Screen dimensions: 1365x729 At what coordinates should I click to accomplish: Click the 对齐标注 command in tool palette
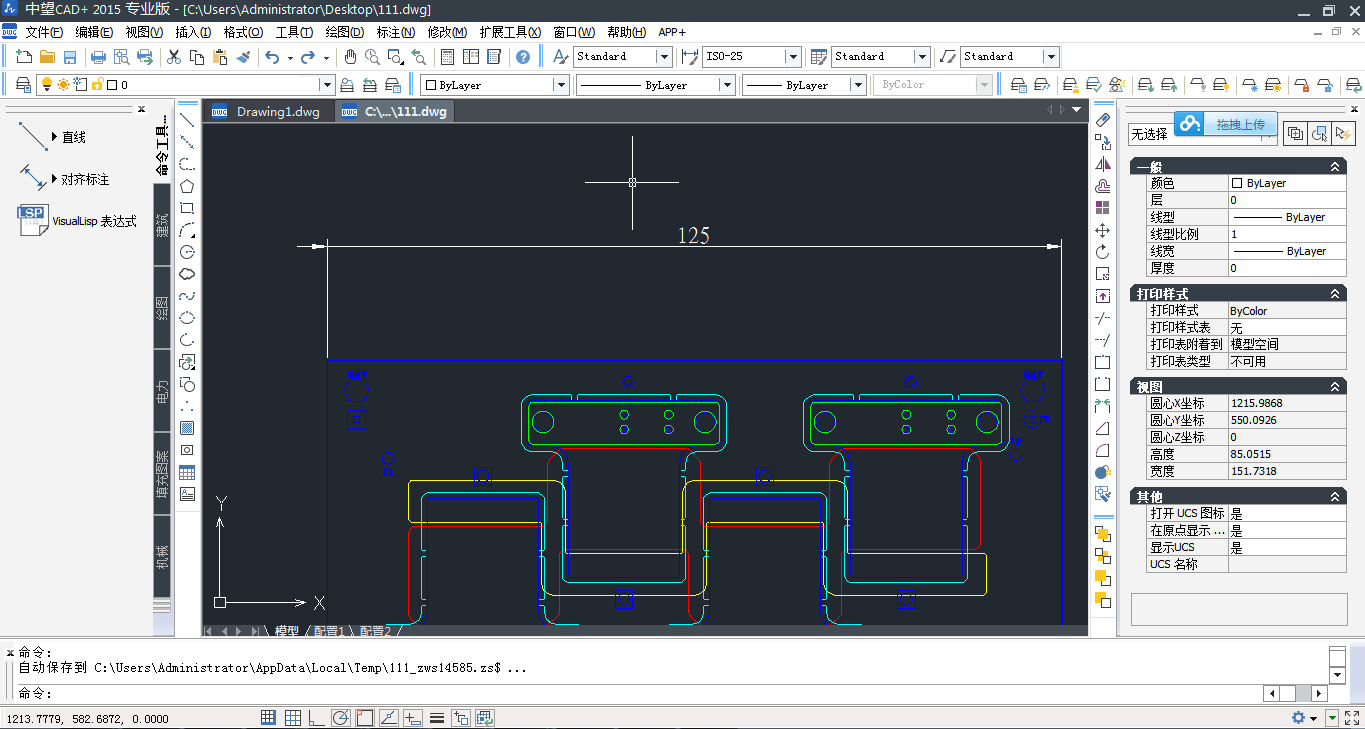click(84, 180)
